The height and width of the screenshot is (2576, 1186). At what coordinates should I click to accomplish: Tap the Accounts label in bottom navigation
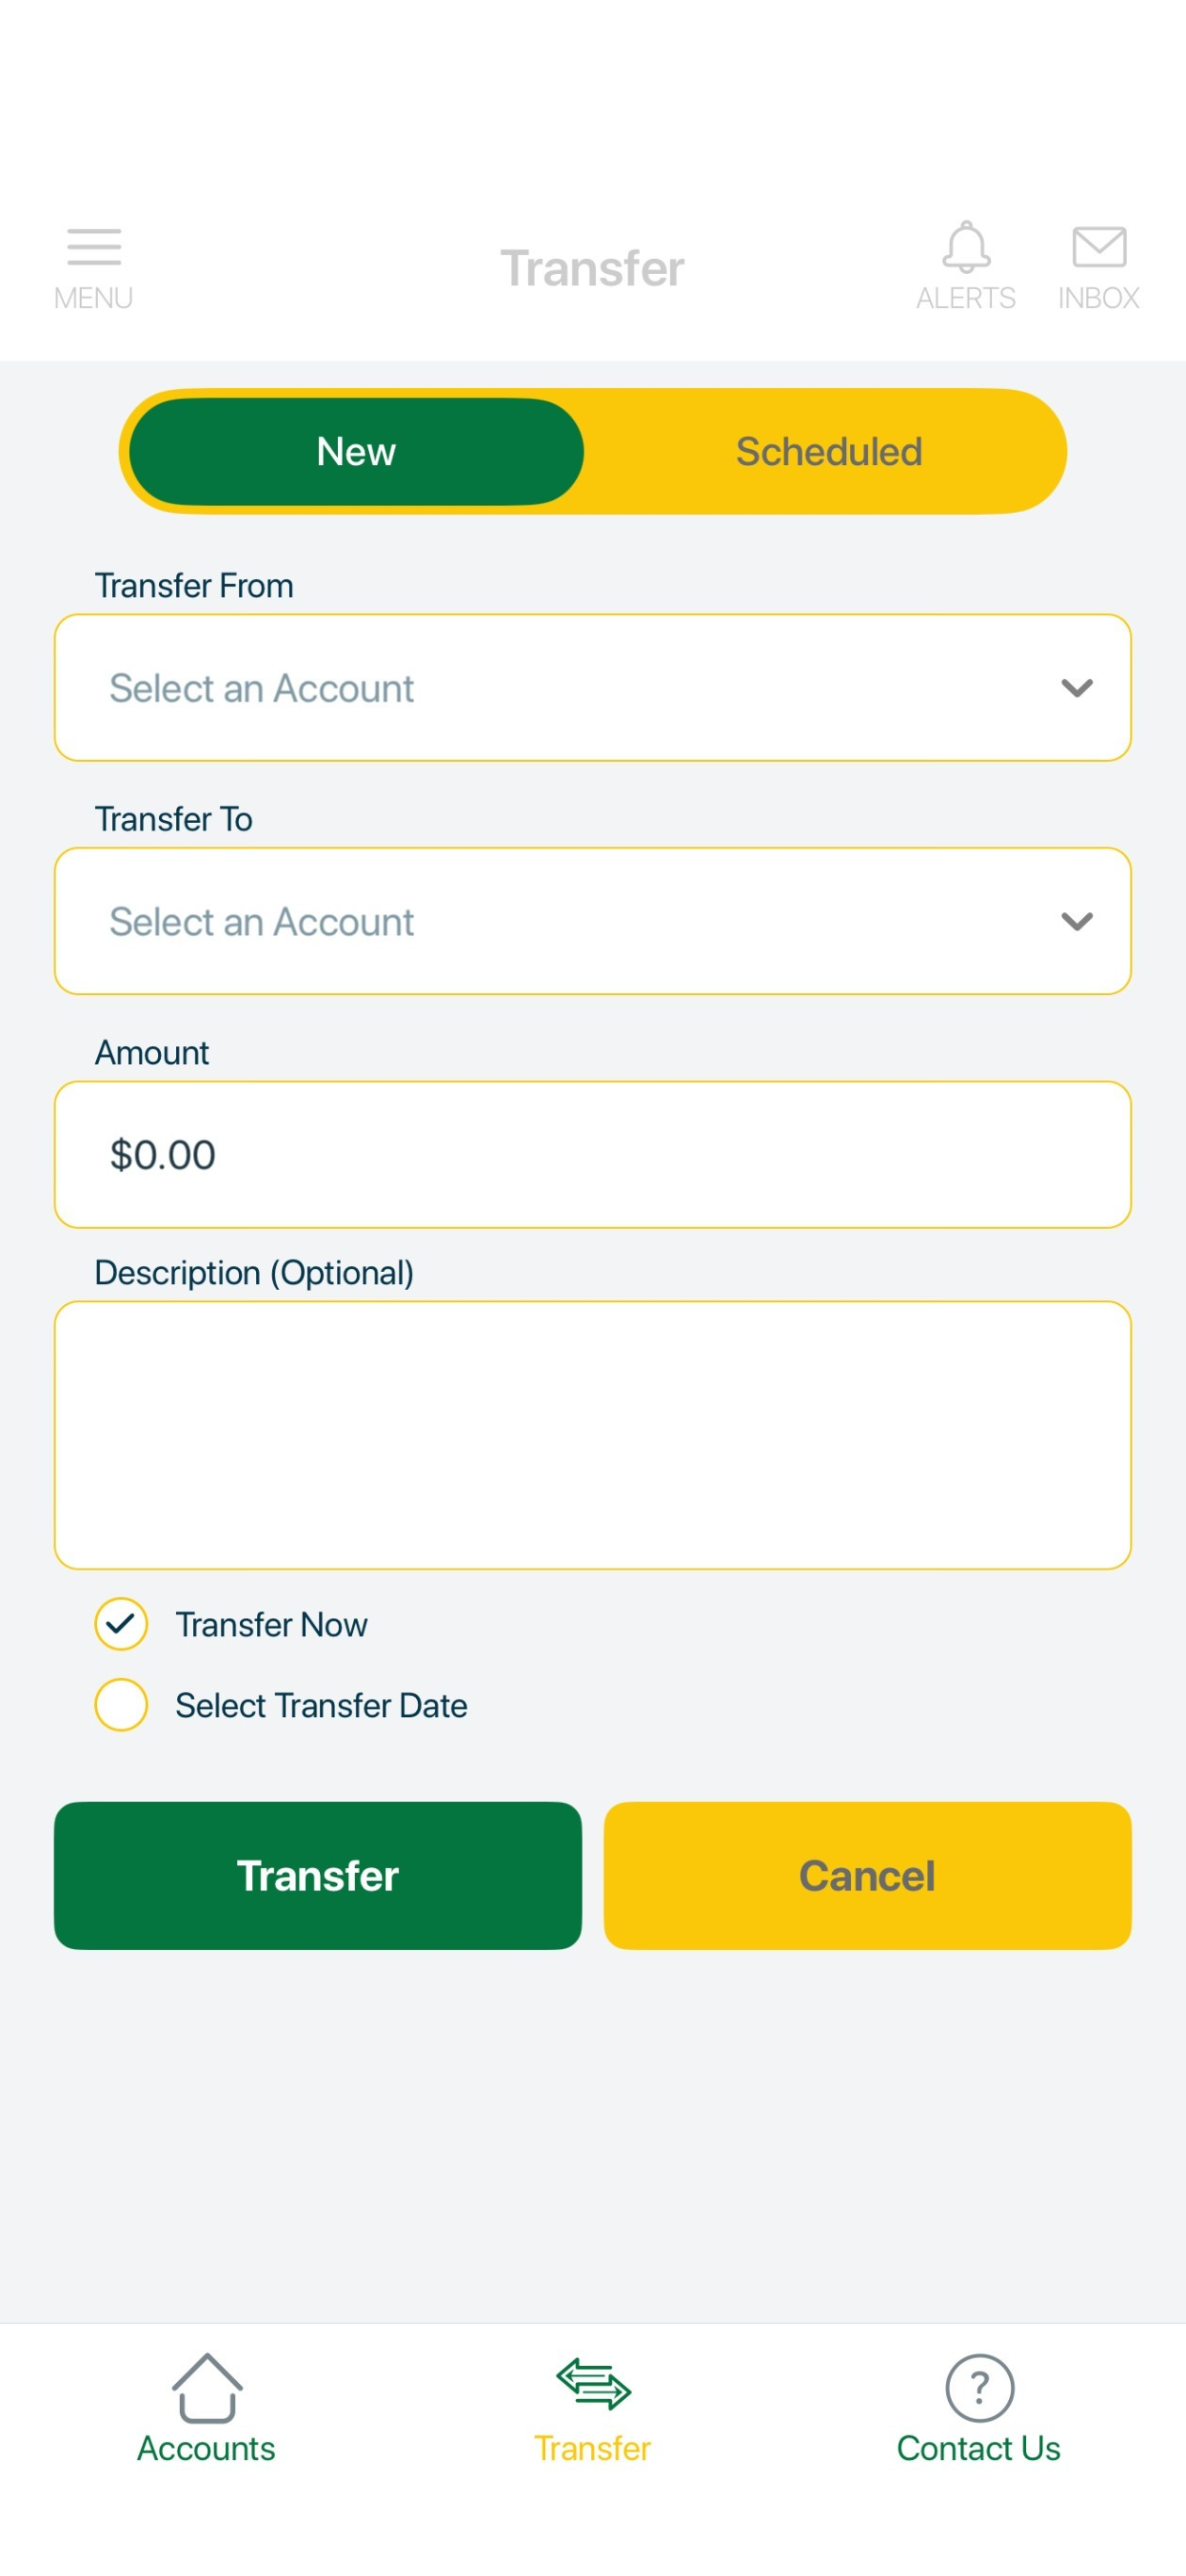tap(206, 2447)
